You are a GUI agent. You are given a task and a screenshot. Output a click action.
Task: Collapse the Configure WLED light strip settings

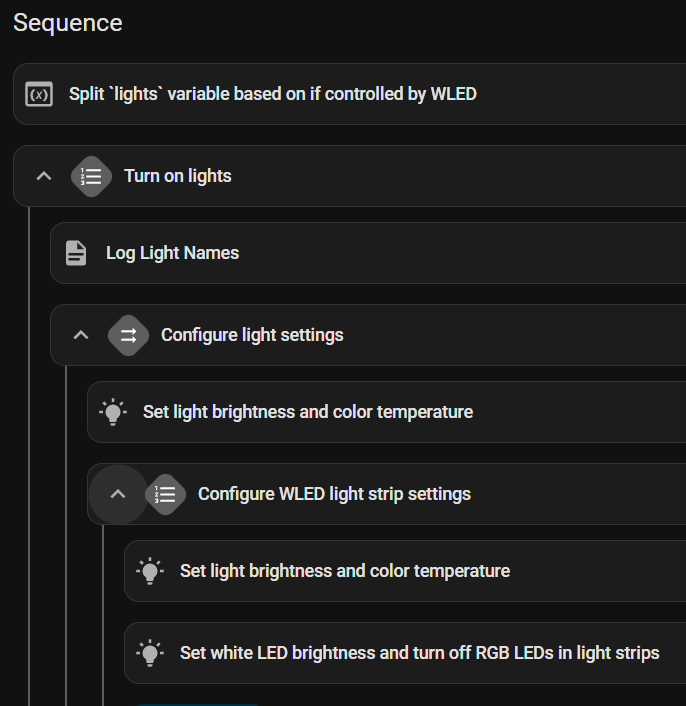(118, 494)
